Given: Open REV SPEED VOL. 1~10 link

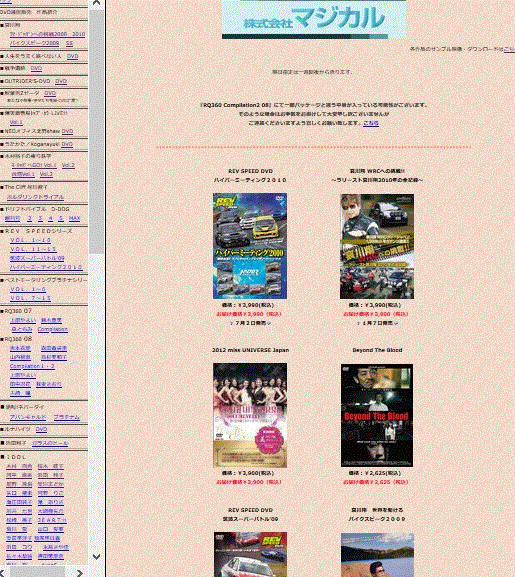Looking at the screenshot, I should coord(31,240).
